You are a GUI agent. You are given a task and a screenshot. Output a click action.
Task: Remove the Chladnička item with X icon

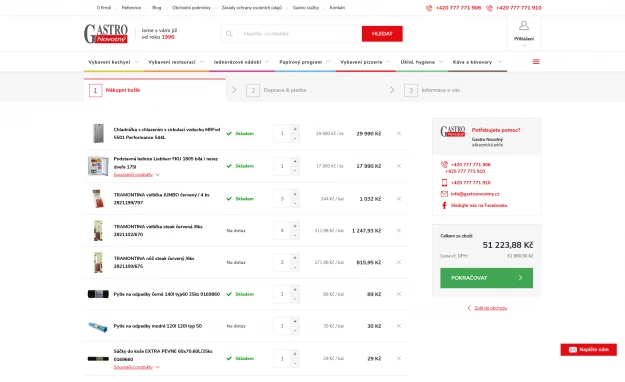[399, 134]
